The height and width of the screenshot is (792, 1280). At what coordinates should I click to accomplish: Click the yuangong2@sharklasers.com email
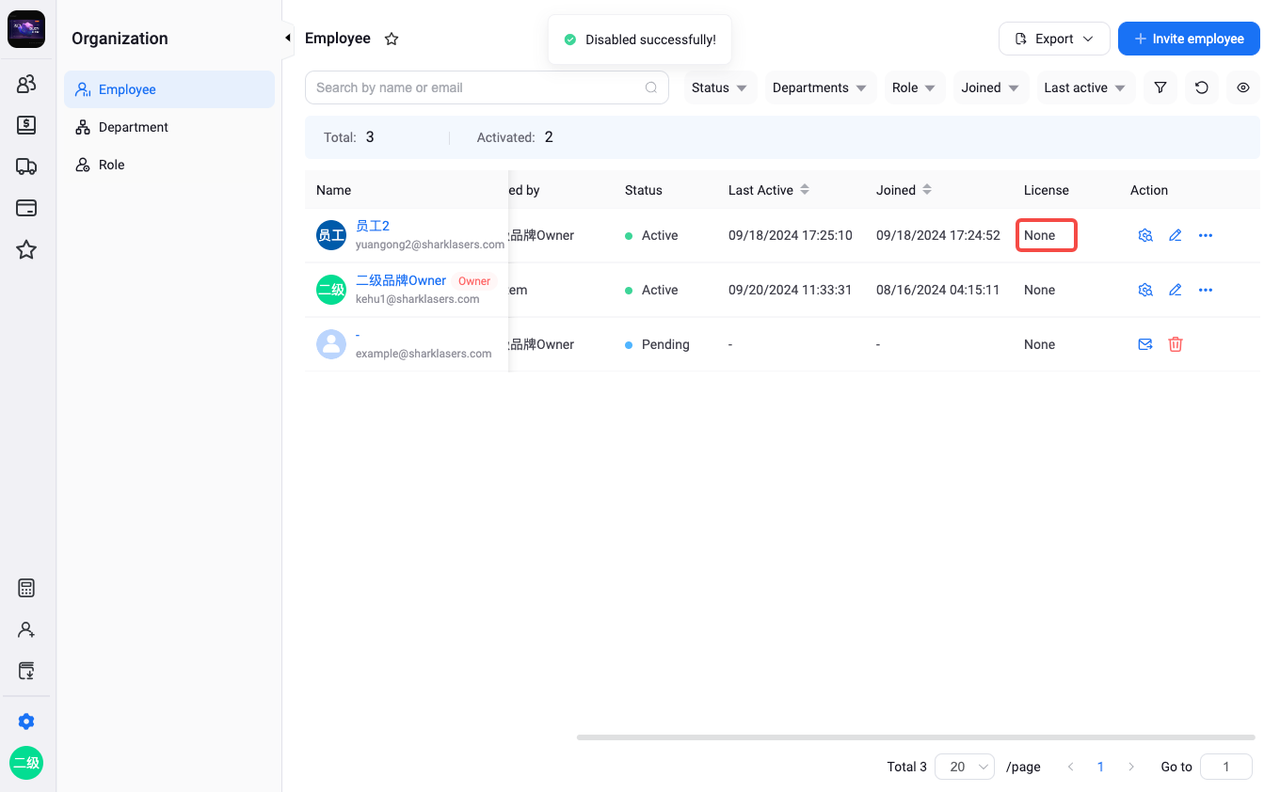430,245
